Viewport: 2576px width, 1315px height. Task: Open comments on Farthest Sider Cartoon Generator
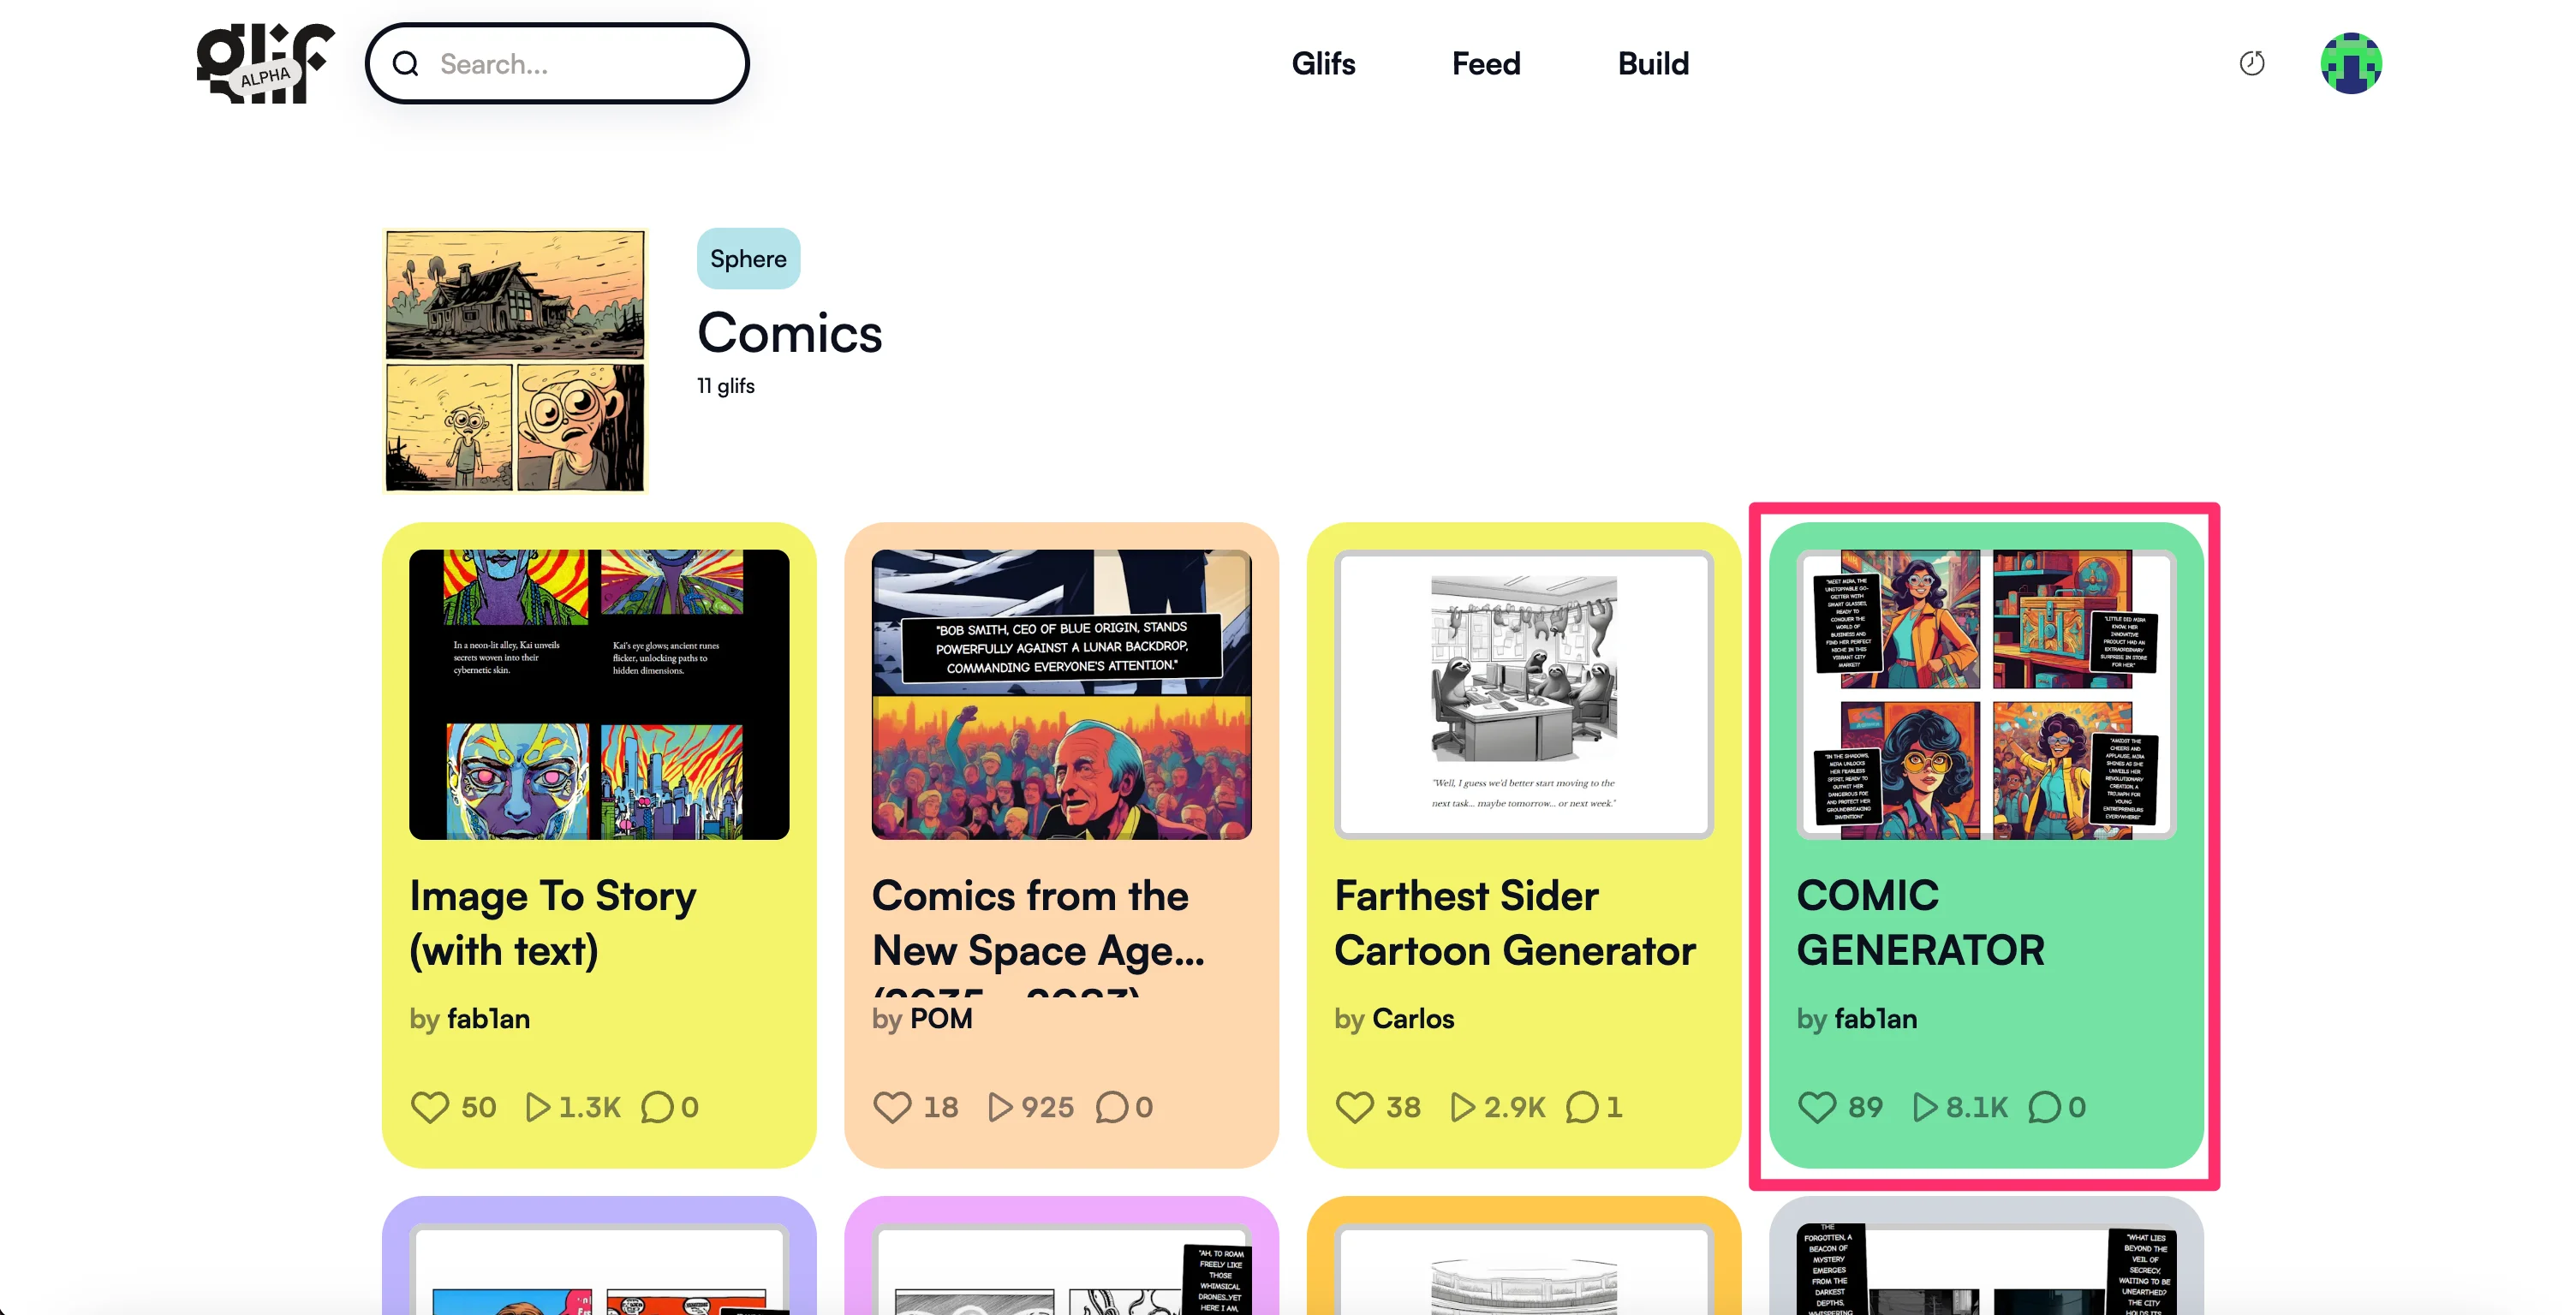pos(1582,1107)
